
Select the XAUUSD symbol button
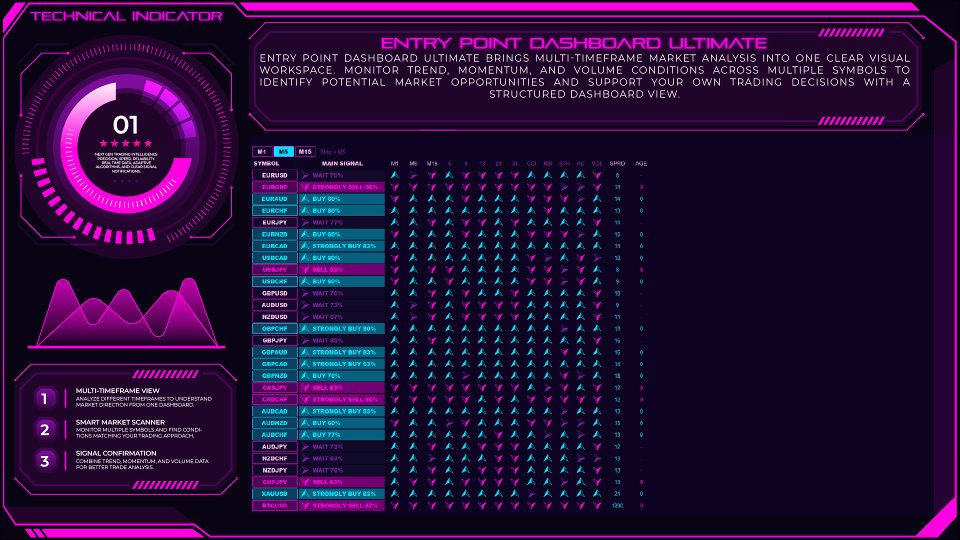275,493
